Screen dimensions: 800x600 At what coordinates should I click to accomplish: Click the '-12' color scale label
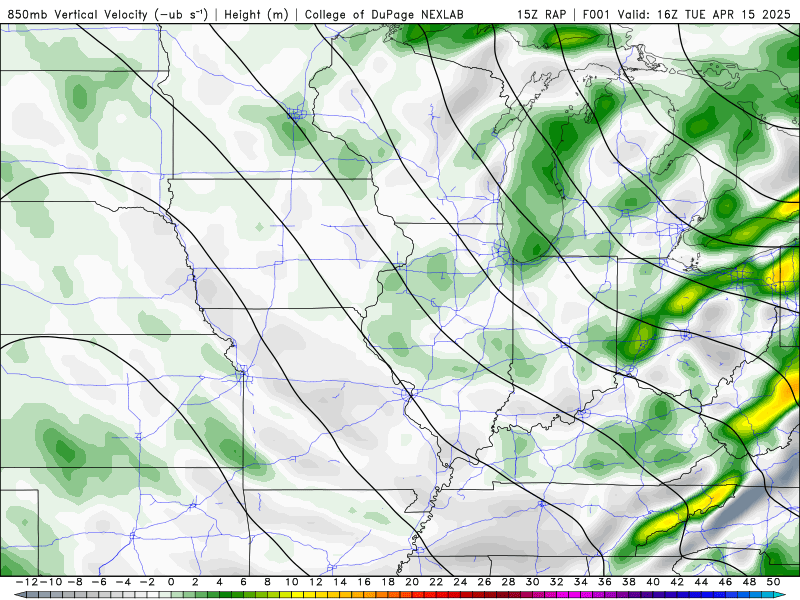[27, 582]
